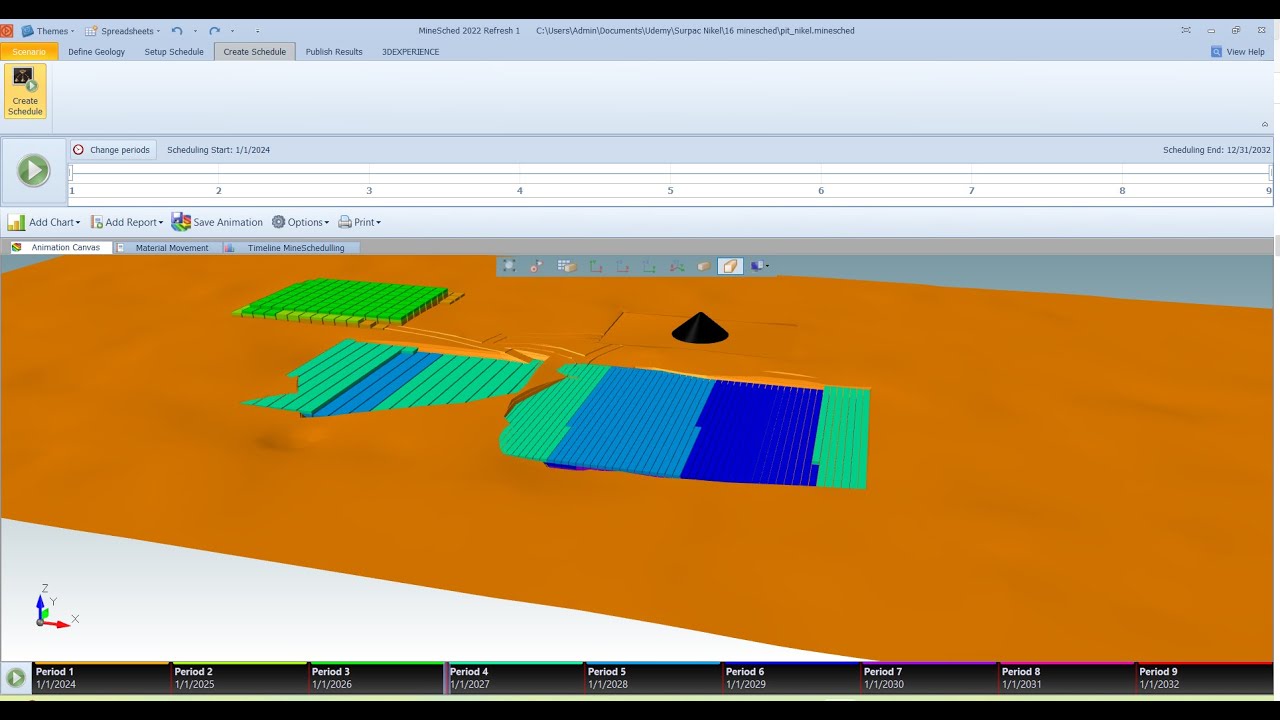
Task: Click the block grid display icon
Action: tap(566, 266)
